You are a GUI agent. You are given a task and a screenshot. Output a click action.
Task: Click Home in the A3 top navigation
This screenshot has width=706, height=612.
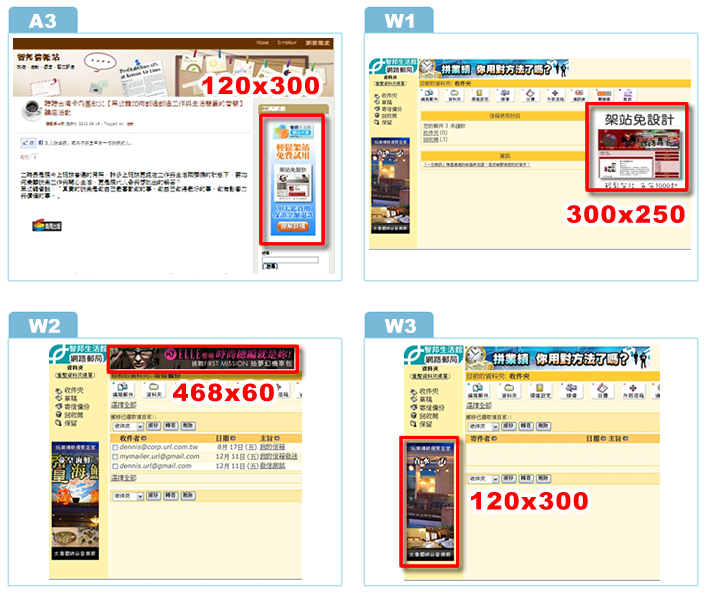(x=262, y=43)
